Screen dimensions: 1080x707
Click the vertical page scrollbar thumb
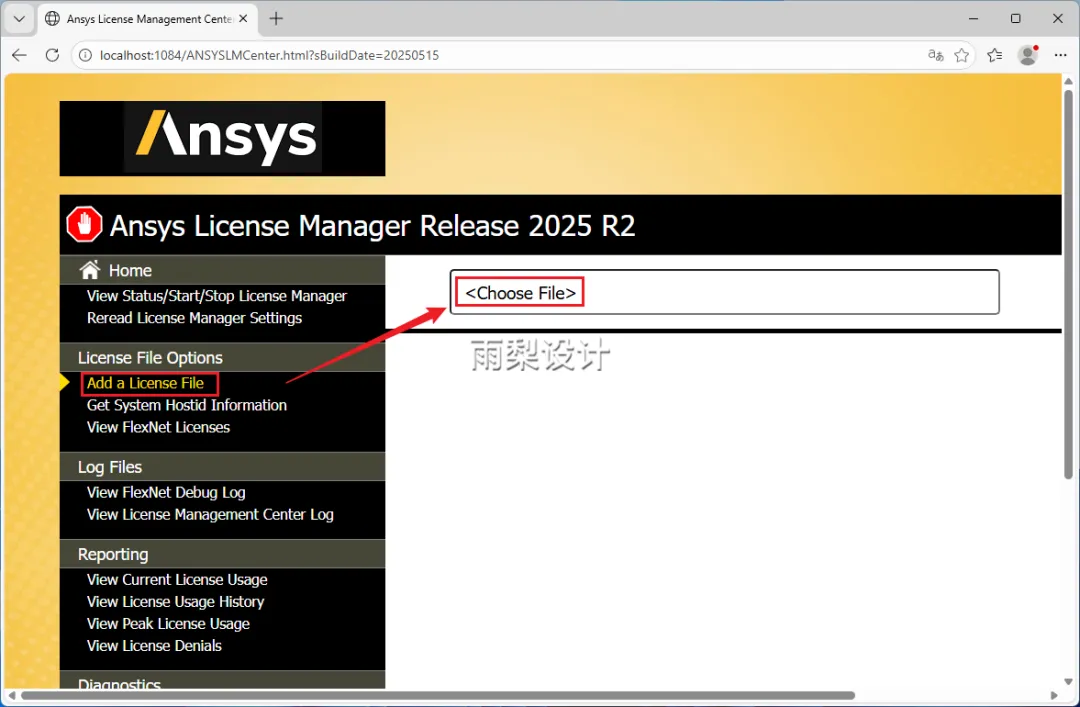[1068, 283]
